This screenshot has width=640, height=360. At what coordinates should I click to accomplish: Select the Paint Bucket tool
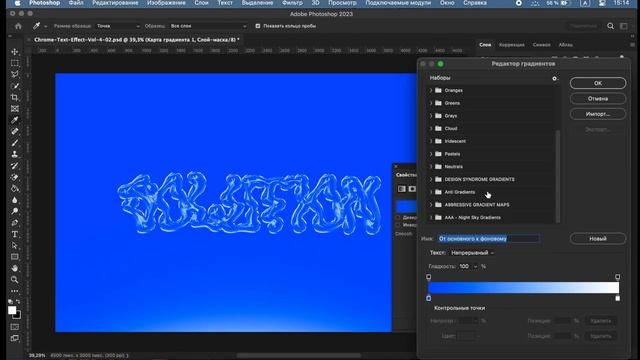15,189
